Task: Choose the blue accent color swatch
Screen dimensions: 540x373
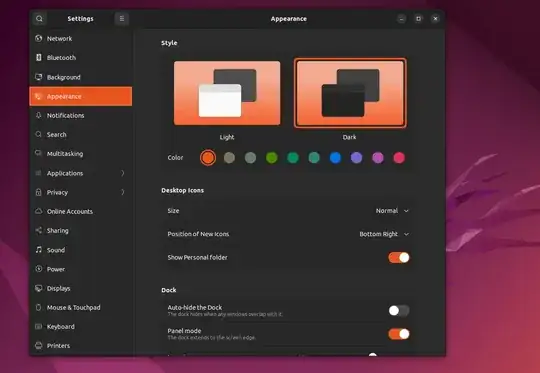Action: tap(335, 158)
